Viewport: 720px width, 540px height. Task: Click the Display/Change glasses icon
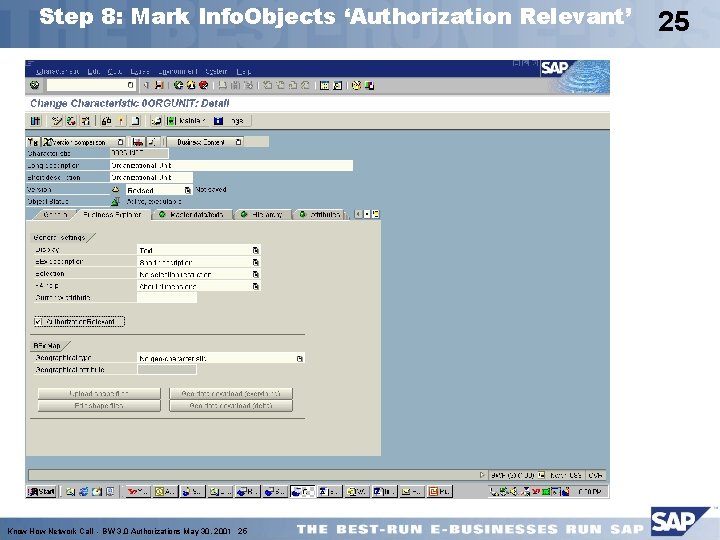pyautogui.click(x=57, y=121)
